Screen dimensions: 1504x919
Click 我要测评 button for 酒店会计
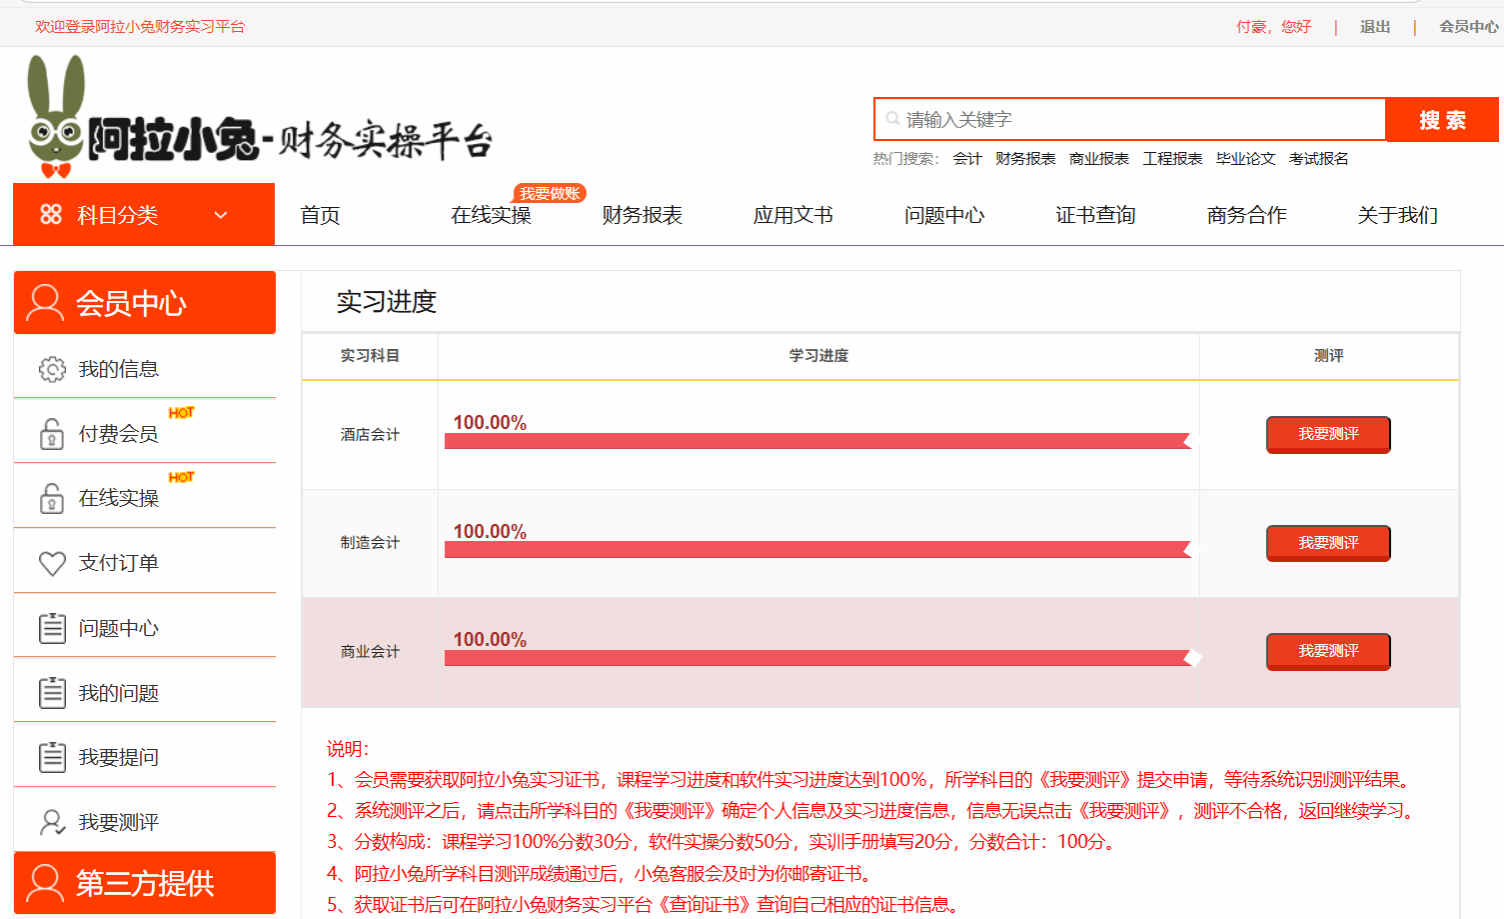pyautogui.click(x=1328, y=434)
